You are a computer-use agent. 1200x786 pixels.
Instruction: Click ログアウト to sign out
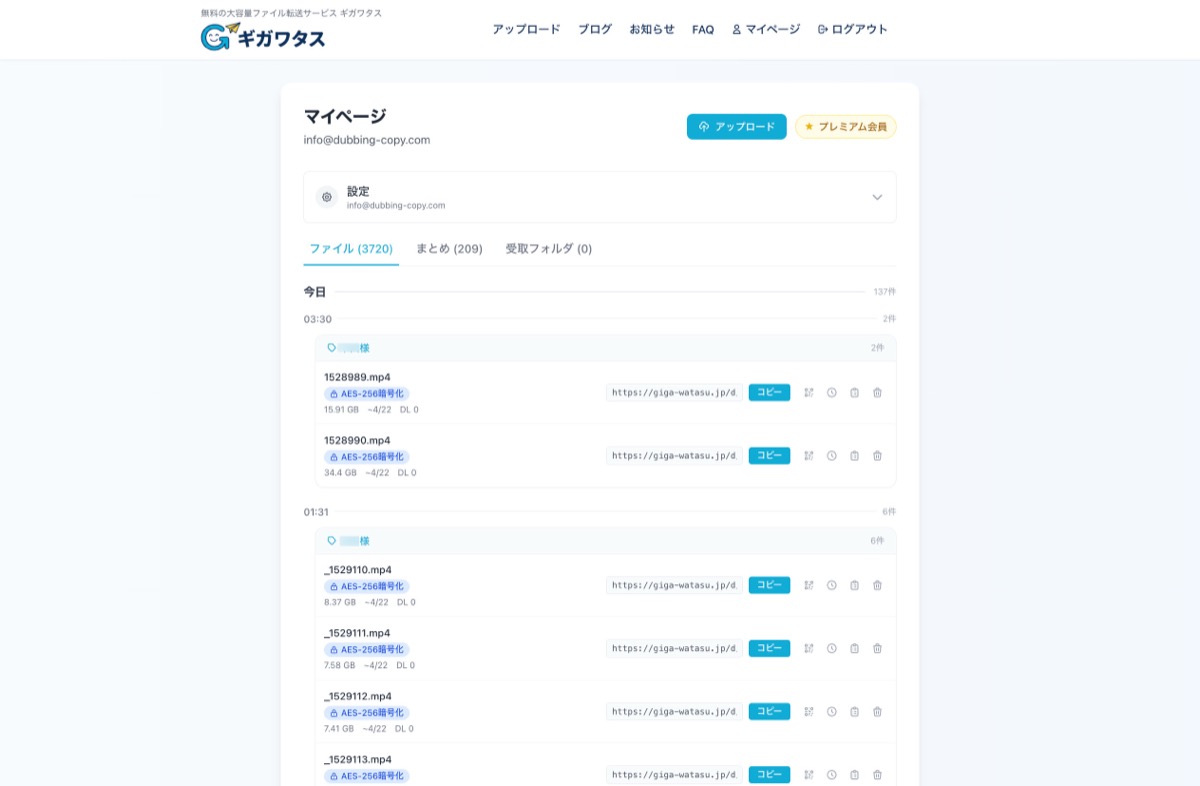point(853,30)
